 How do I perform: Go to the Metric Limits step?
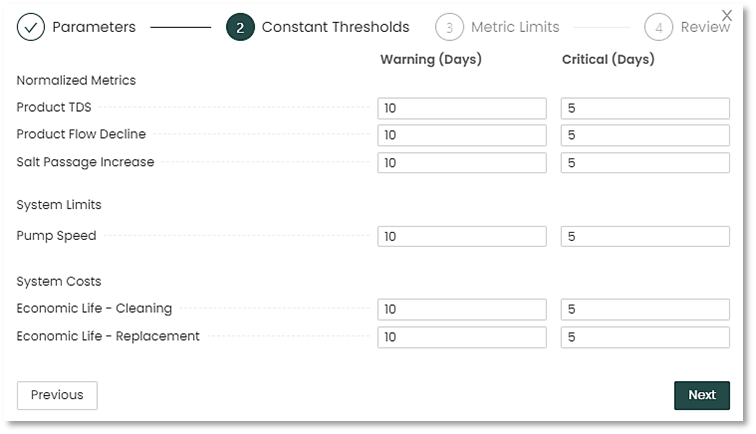click(x=515, y=27)
